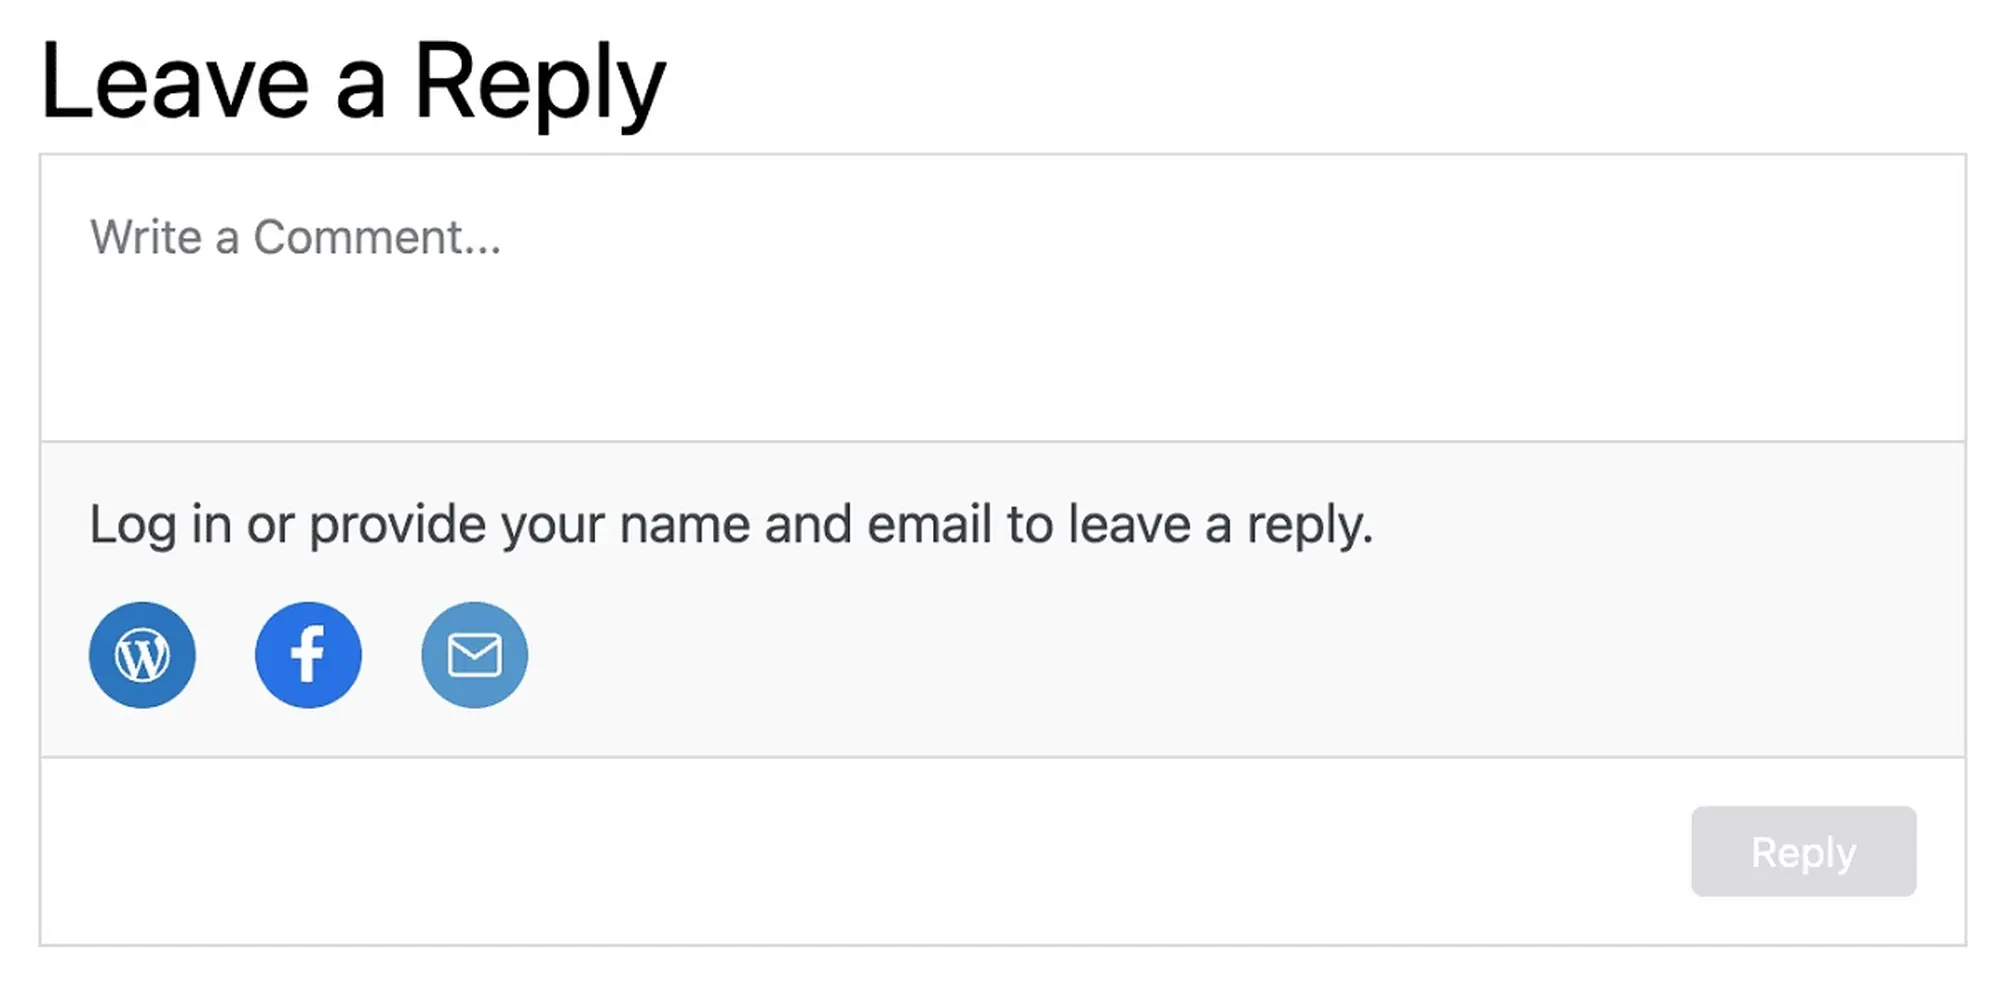Select the blue WordPress W logo
The image size is (2000, 987).
coord(142,655)
